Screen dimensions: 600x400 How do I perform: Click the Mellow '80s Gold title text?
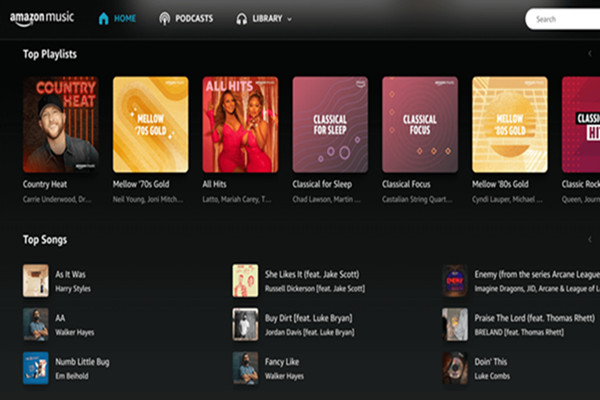(x=500, y=184)
